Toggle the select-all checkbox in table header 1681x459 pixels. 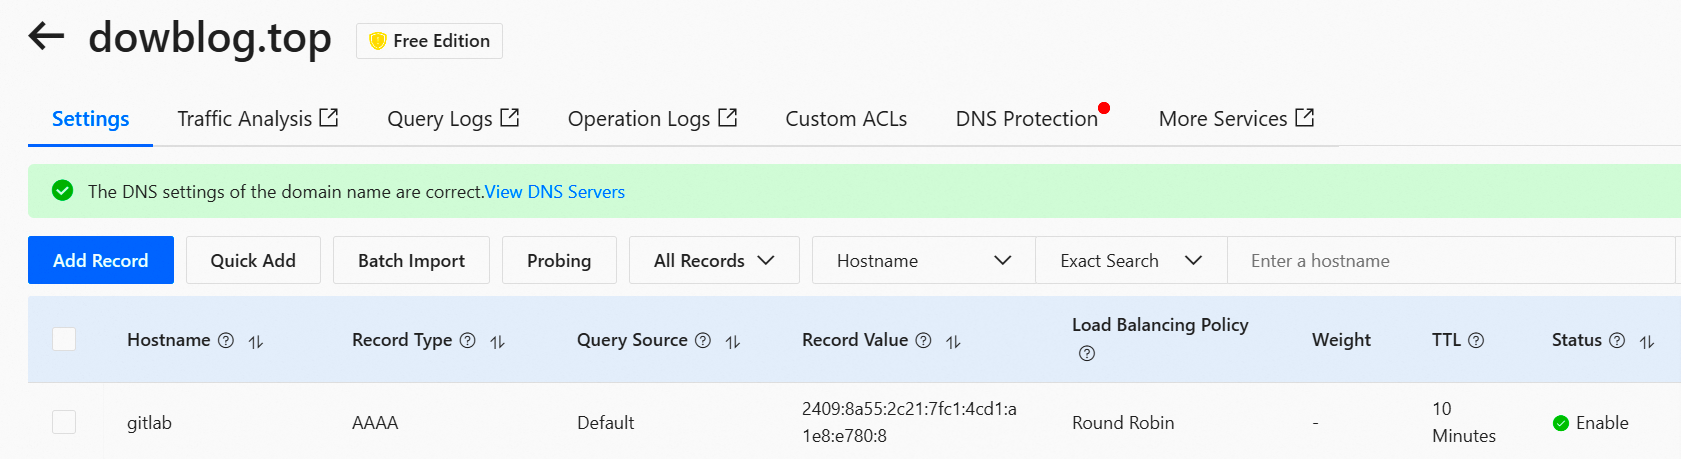coord(64,339)
